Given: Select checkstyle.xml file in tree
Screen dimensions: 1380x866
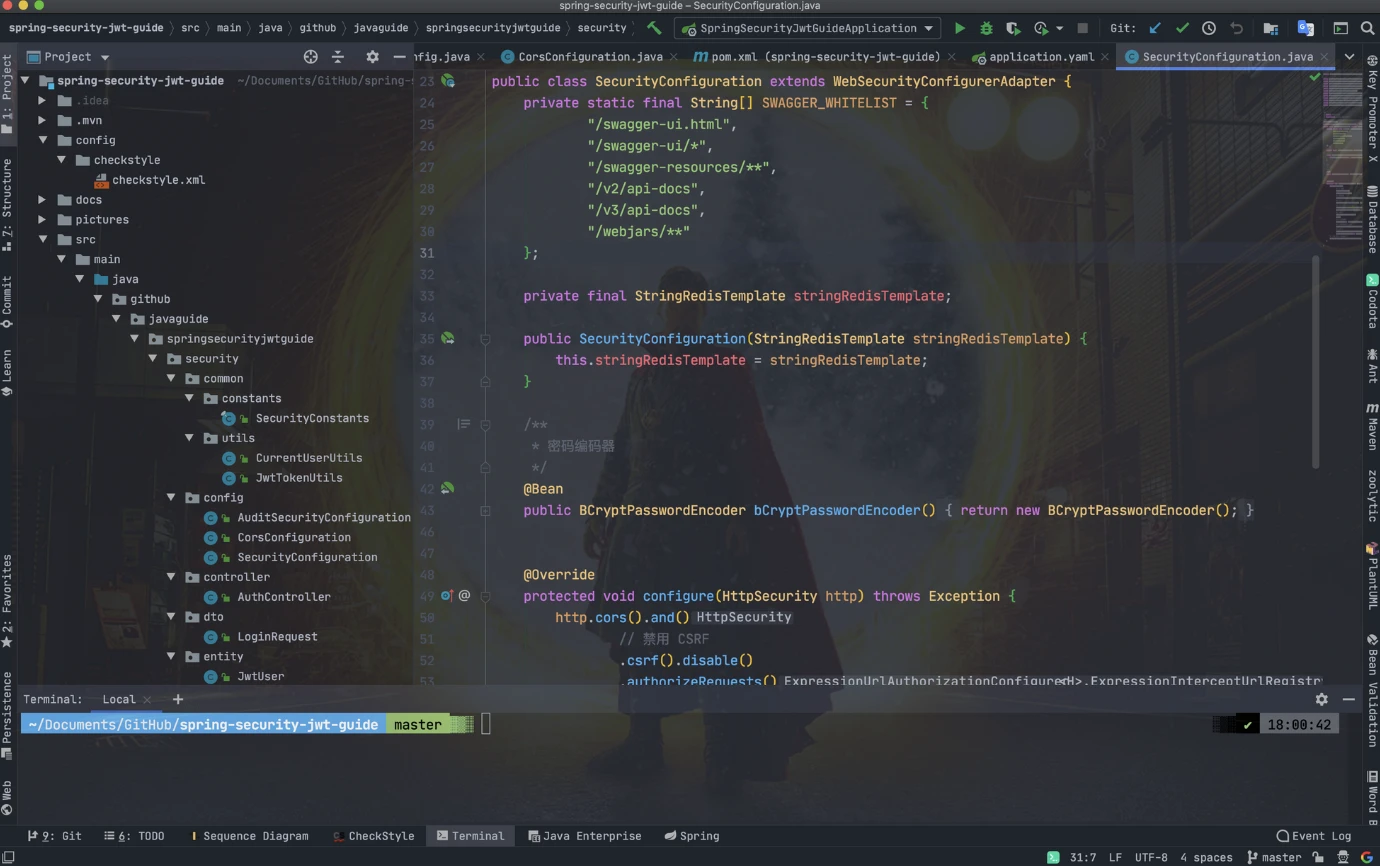Looking at the screenshot, I should click(158, 180).
